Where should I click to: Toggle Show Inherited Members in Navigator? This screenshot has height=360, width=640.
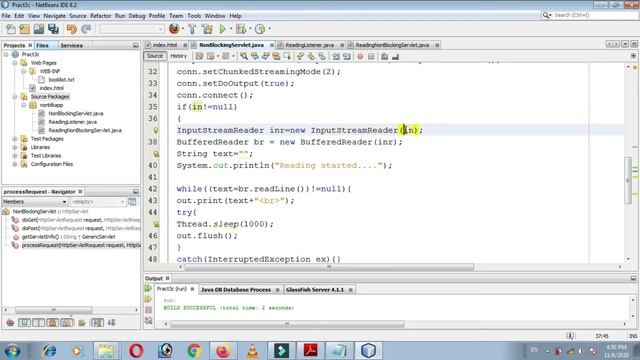(10, 323)
